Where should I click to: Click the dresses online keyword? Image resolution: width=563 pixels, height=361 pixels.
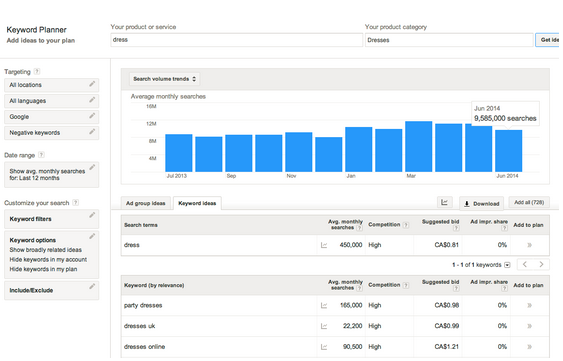(x=144, y=347)
